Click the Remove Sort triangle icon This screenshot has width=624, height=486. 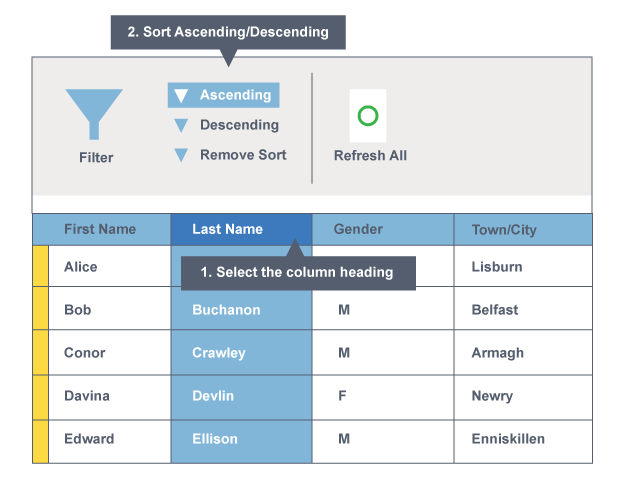pyautogui.click(x=181, y=156)
